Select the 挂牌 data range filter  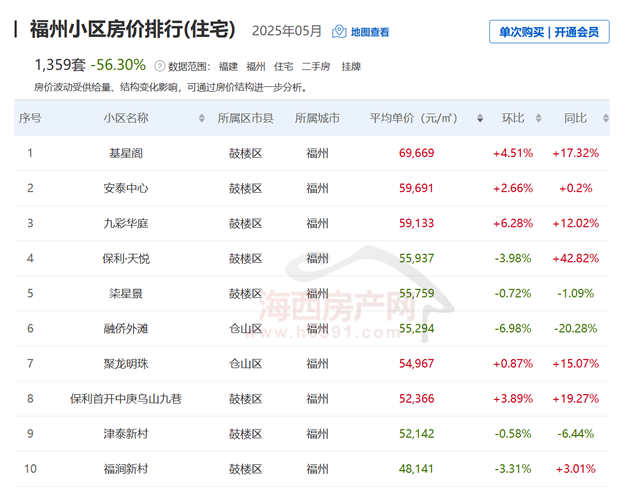pyautogui.click(x=351, y=66)
